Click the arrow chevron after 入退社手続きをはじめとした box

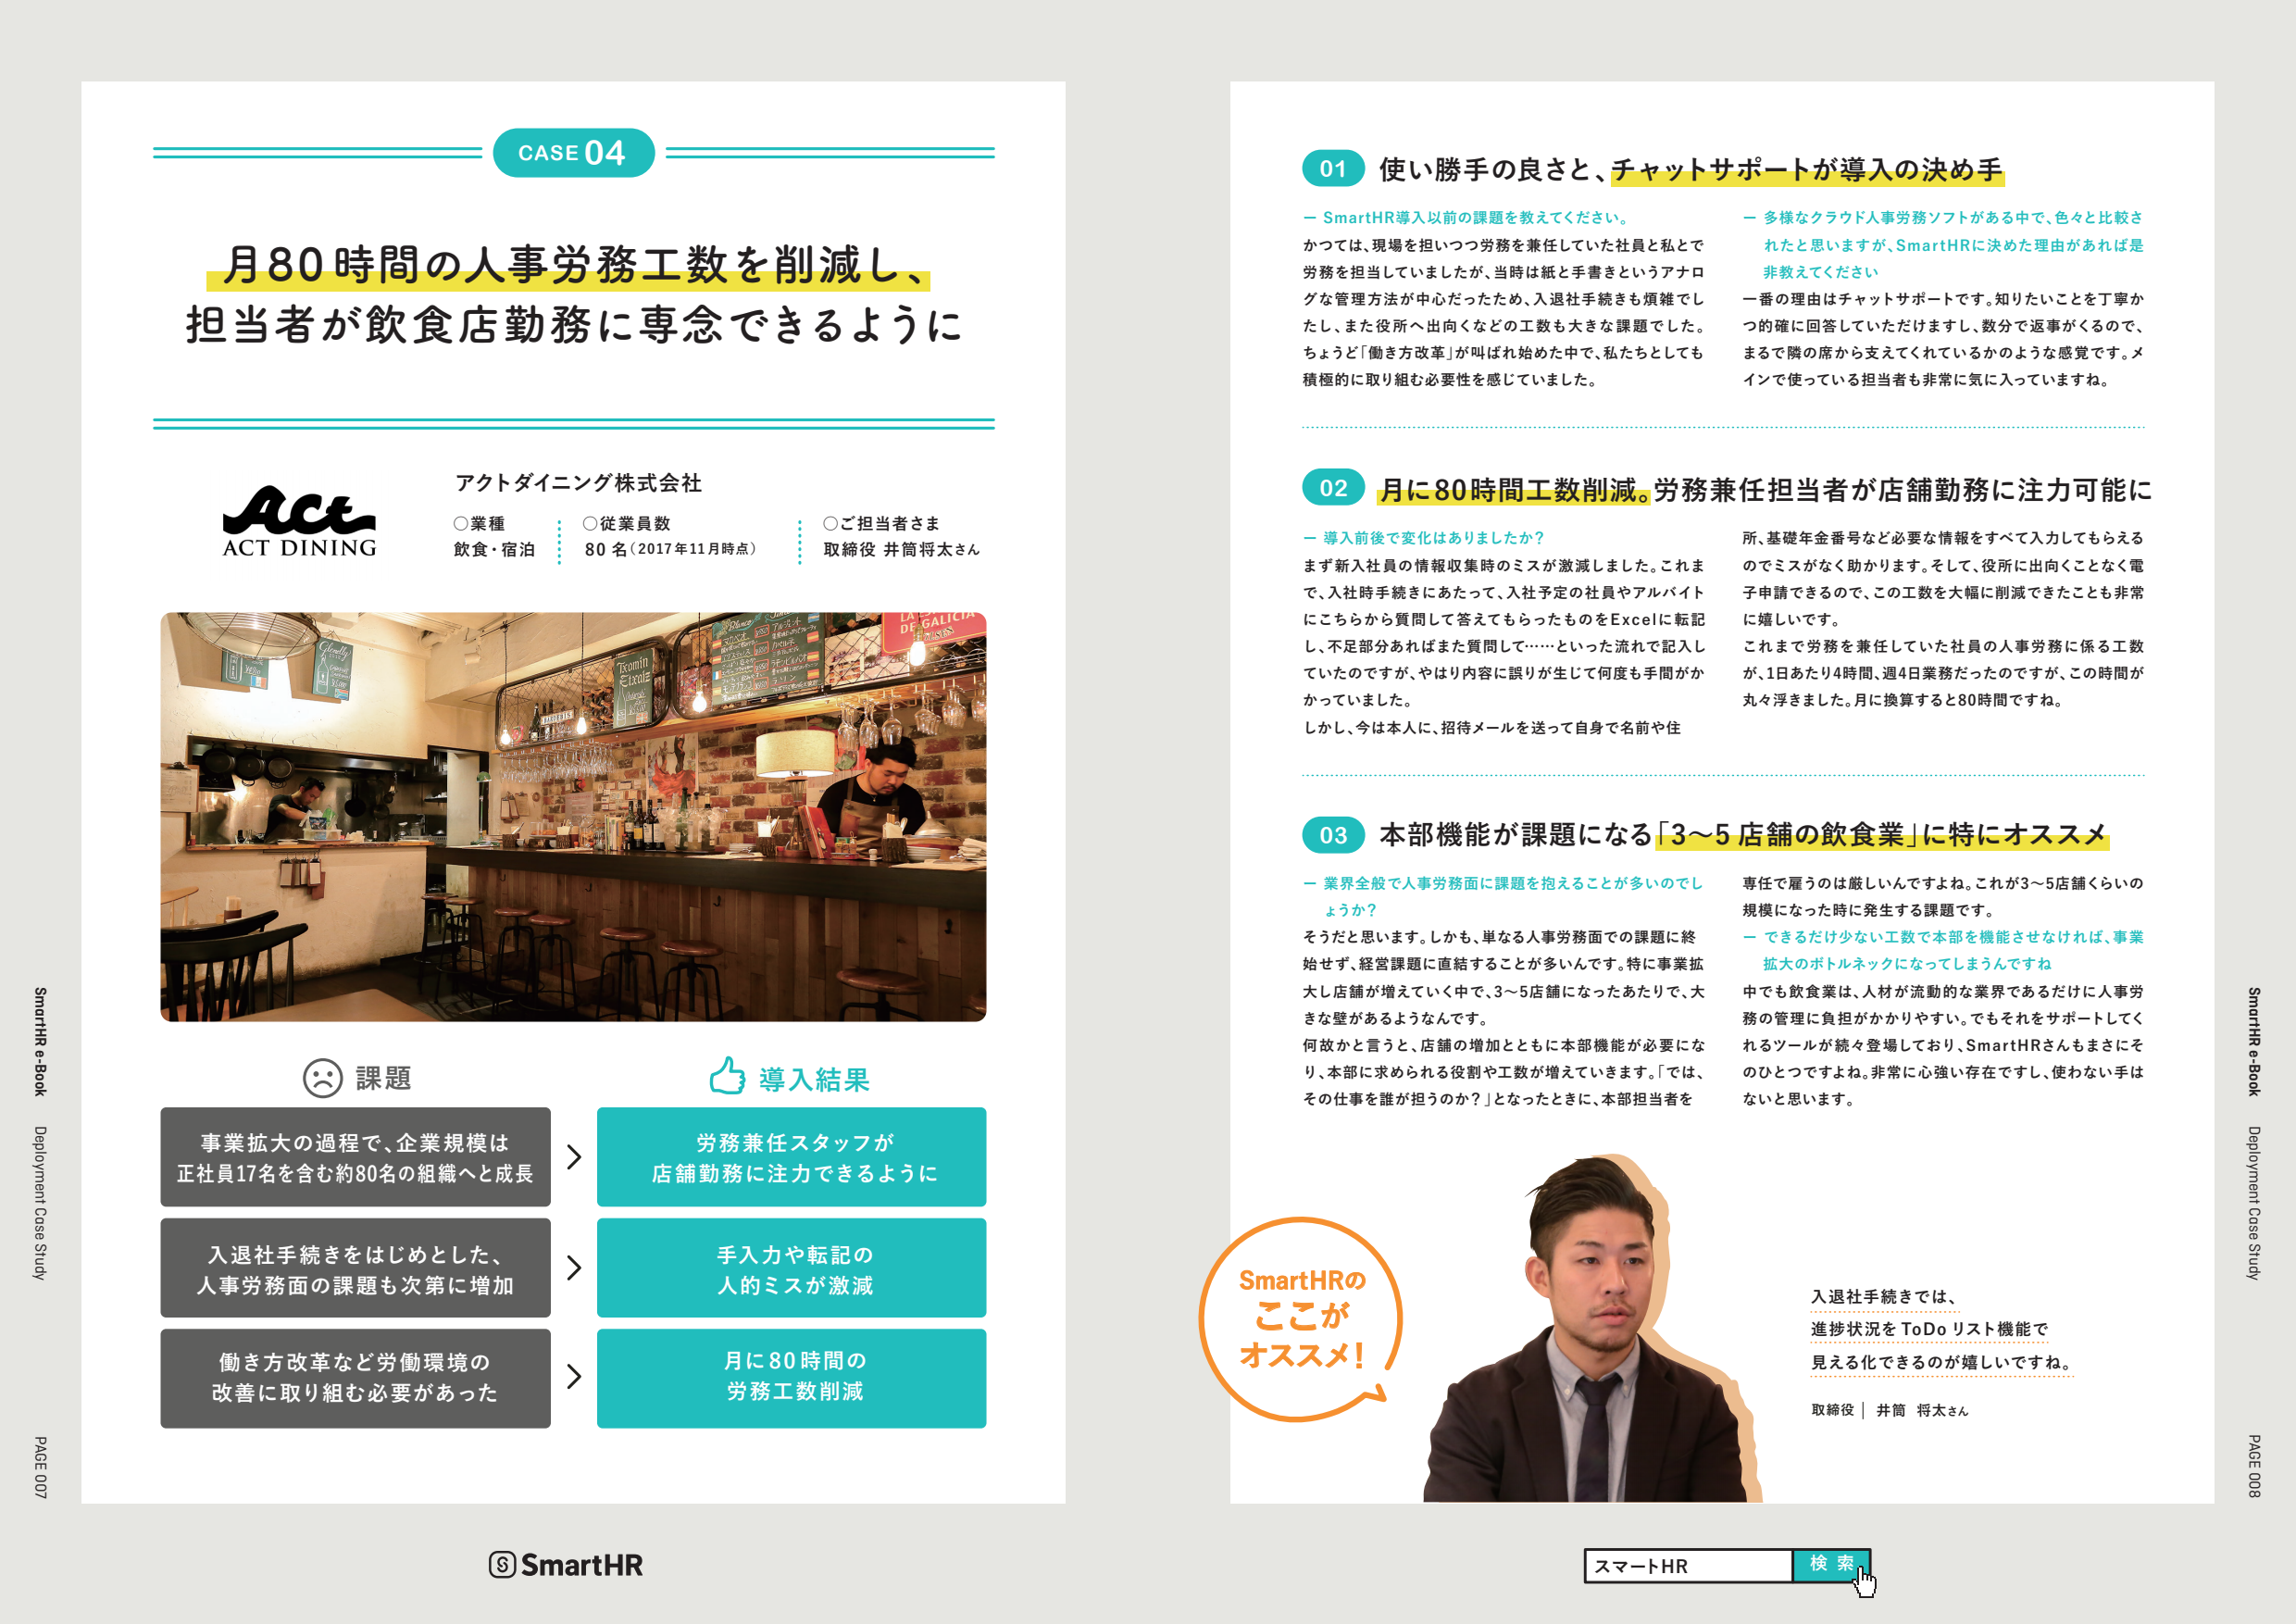[574, 1268]
